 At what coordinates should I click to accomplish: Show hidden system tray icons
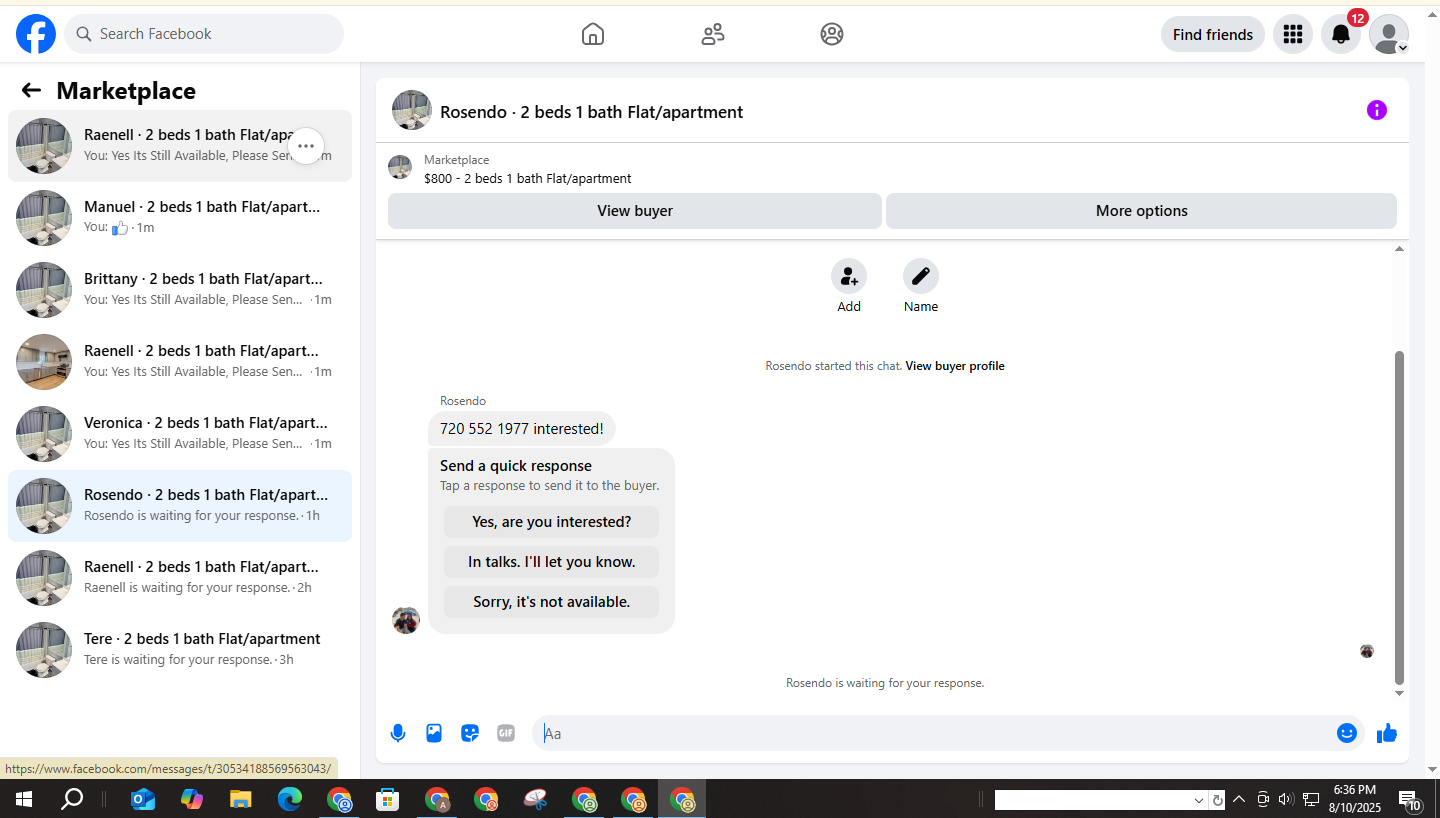(1239, 799)
